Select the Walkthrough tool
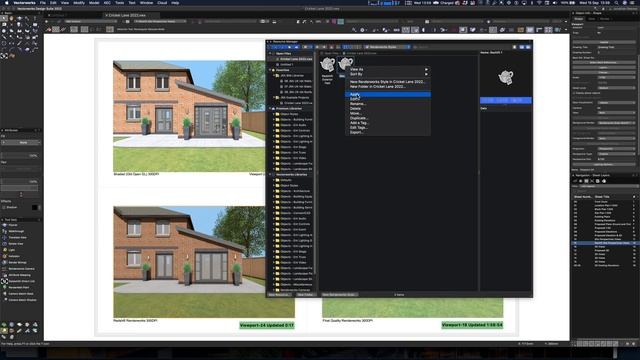Image resolution: width=640 pixels, height=360 pixels. 16,231
